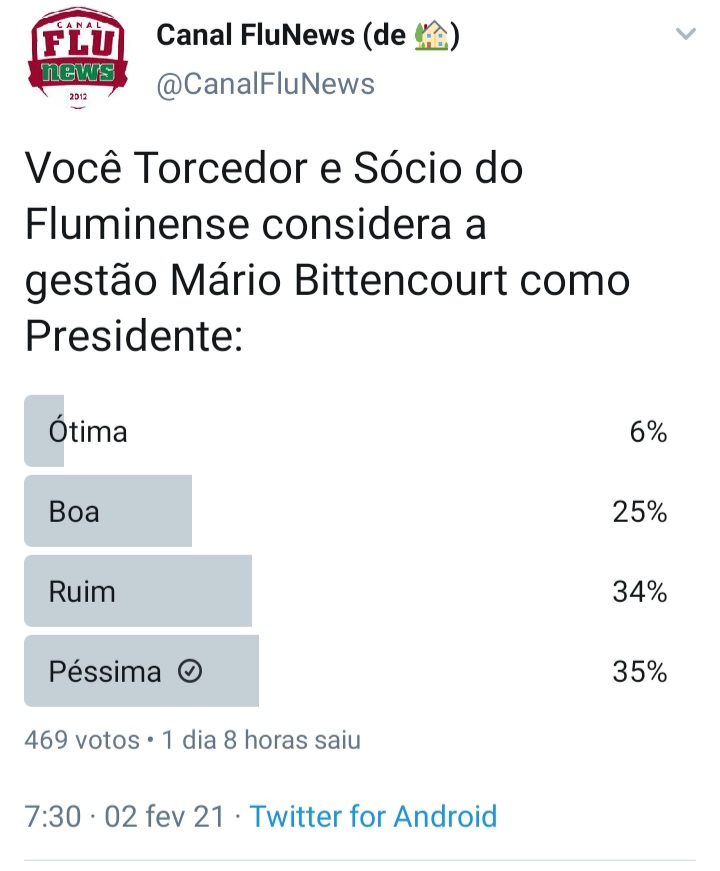Select the Ótima poll option
This screenshot has height=871, width=720.
coord(346,431)
